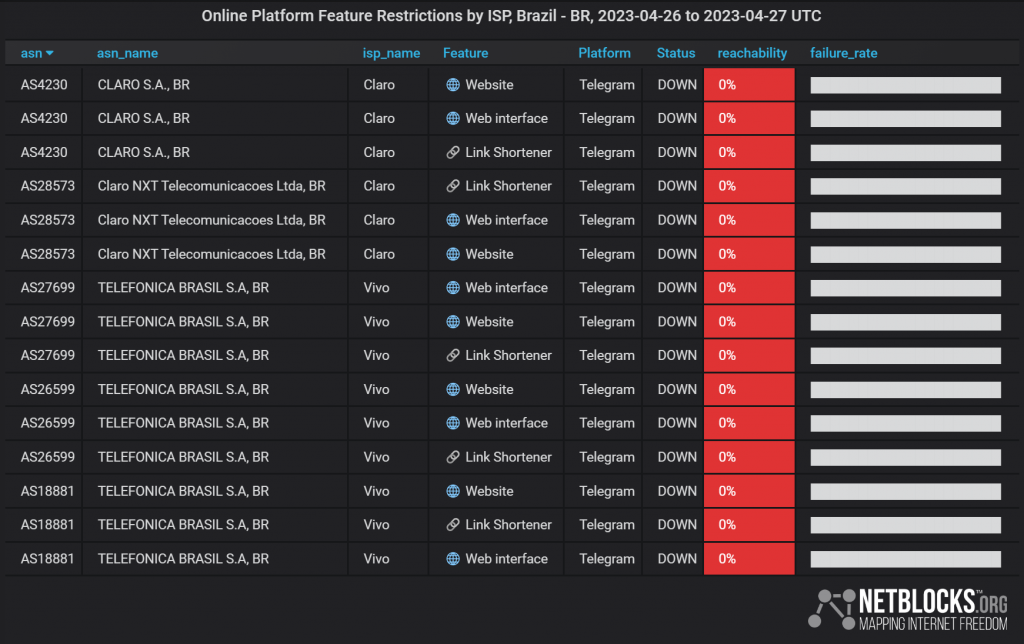The height and width of the screenshot is (644, 1024).
Task: Click the globe icon in AS26599 Web interface row
Action: 453,423
